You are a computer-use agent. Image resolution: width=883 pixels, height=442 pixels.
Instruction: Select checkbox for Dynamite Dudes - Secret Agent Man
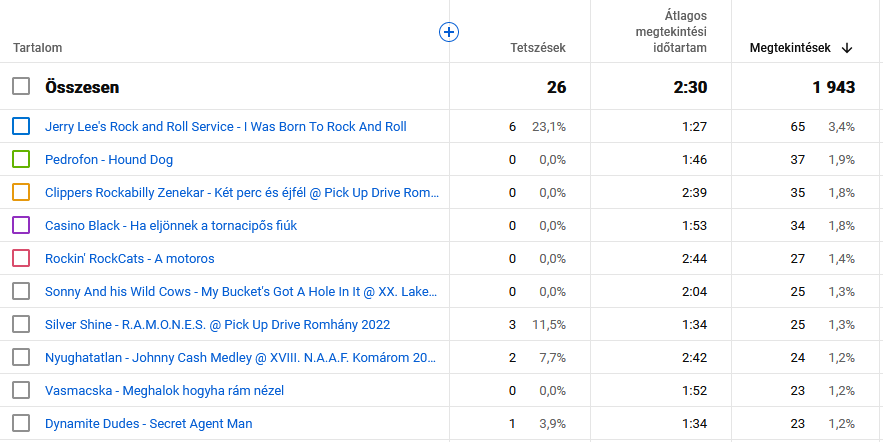pos(21,423)
